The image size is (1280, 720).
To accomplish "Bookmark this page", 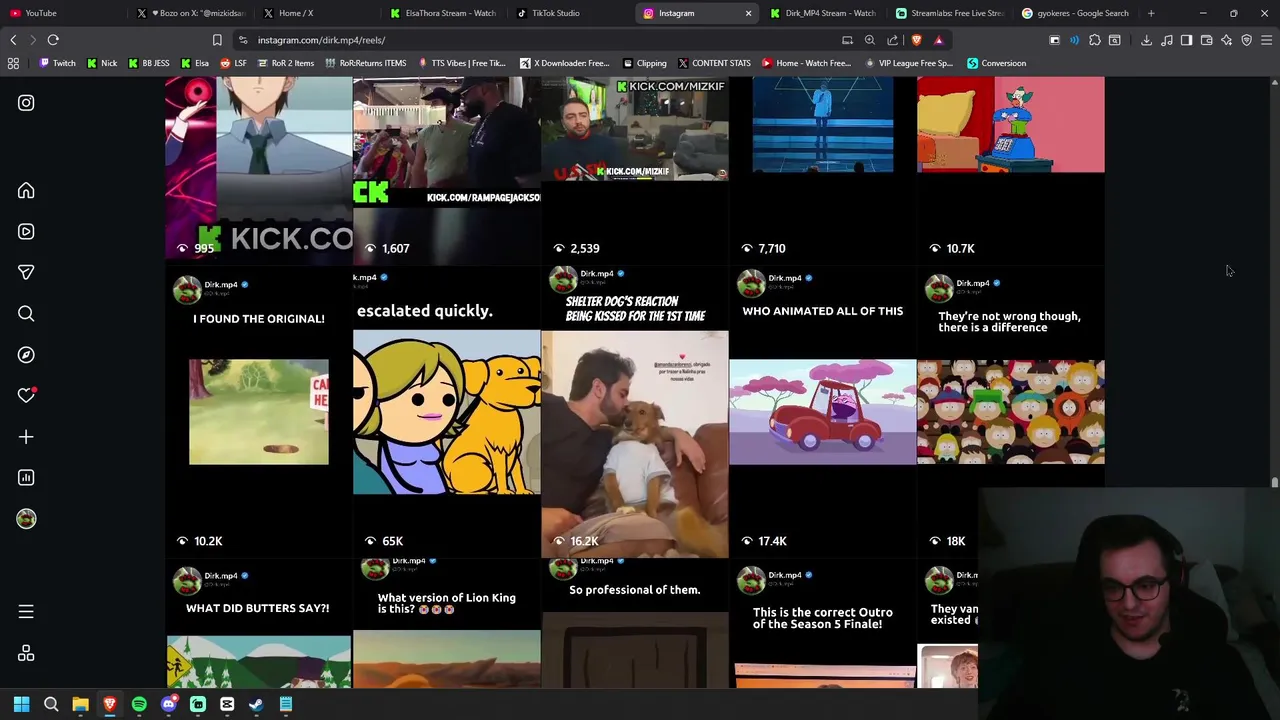I will [217, 40].
